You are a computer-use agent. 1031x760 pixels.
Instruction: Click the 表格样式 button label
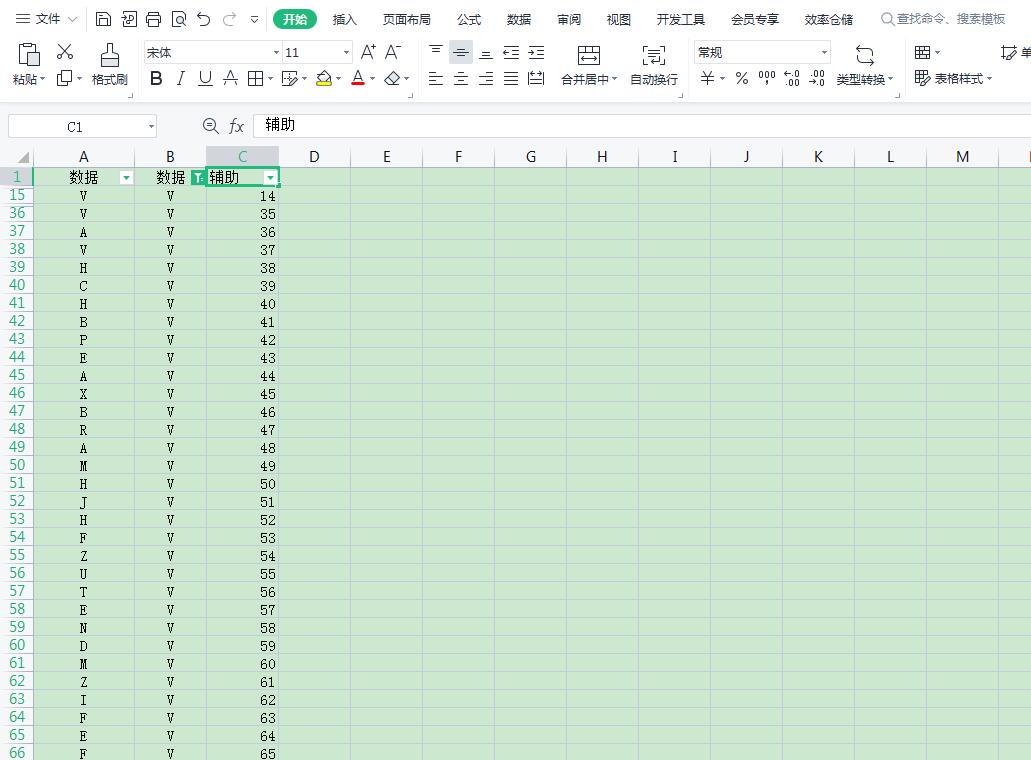[x=959, y=79]
